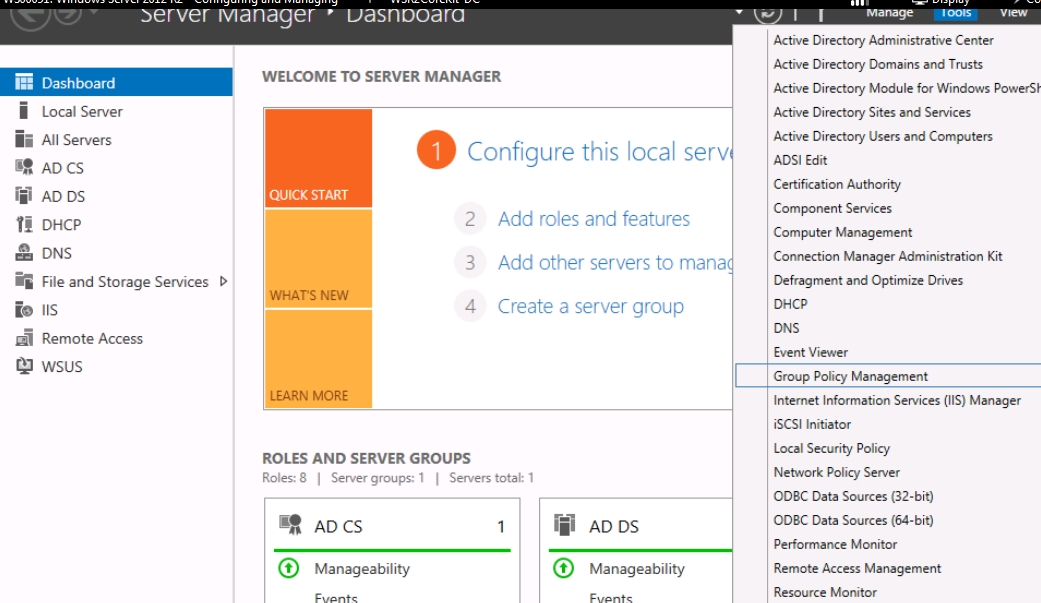Open dropdown arrow beside refresh icon
Image resolution: width=1041 pixels, height=603 pixels.
tap(739, 12)
